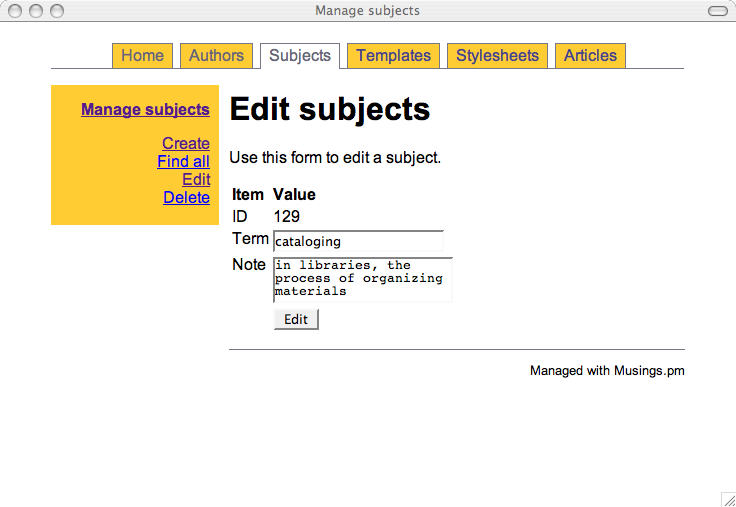
Task: Open the Stylesheets tab
Action: pyautogui.click(x=497, y=56)
